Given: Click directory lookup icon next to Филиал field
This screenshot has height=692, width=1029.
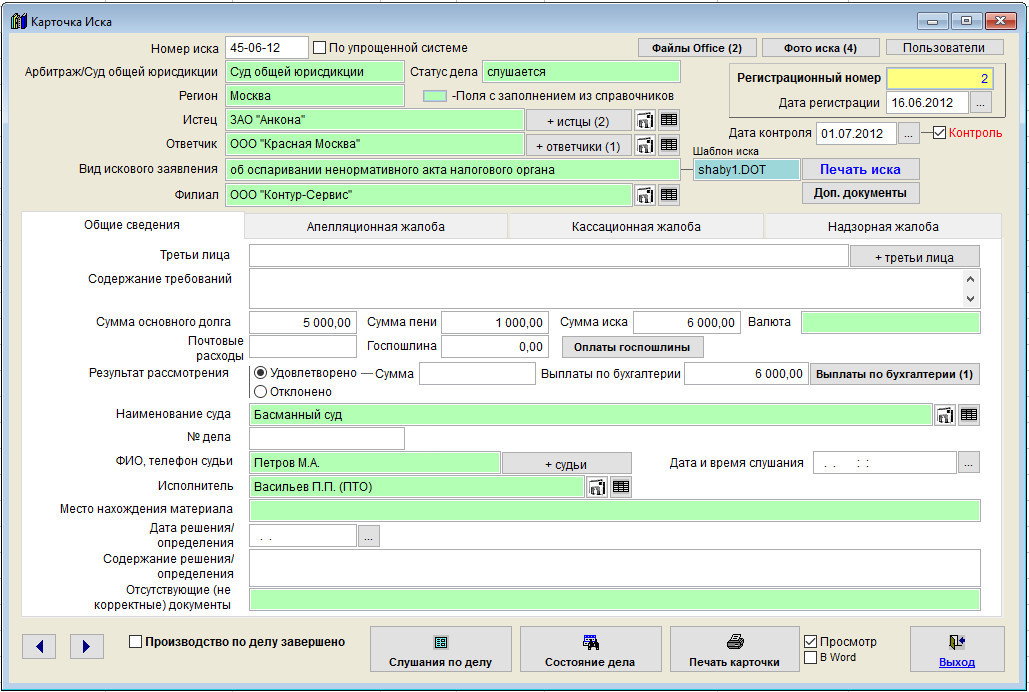Looking at the screenshot, I should tap(645, 195).
